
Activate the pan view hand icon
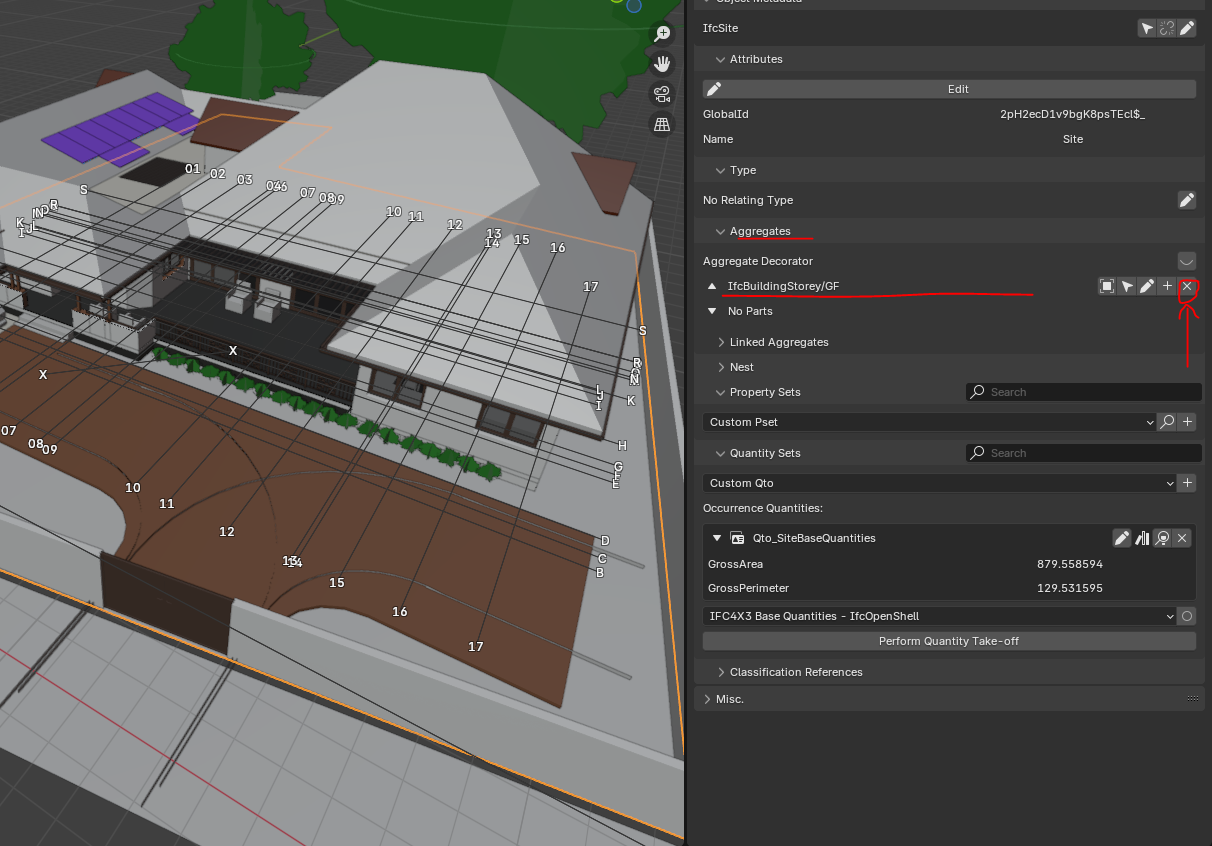(x=662, y=64)
